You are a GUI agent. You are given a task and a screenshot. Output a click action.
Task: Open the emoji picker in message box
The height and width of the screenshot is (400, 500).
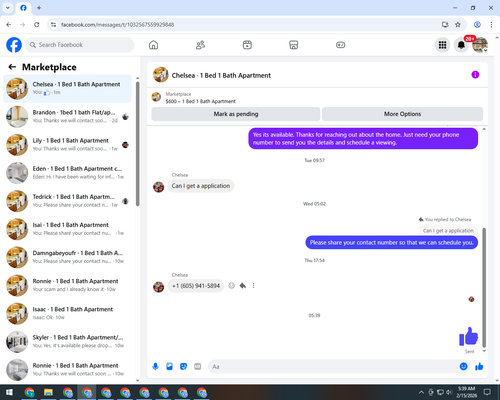[x=463, y=367]
